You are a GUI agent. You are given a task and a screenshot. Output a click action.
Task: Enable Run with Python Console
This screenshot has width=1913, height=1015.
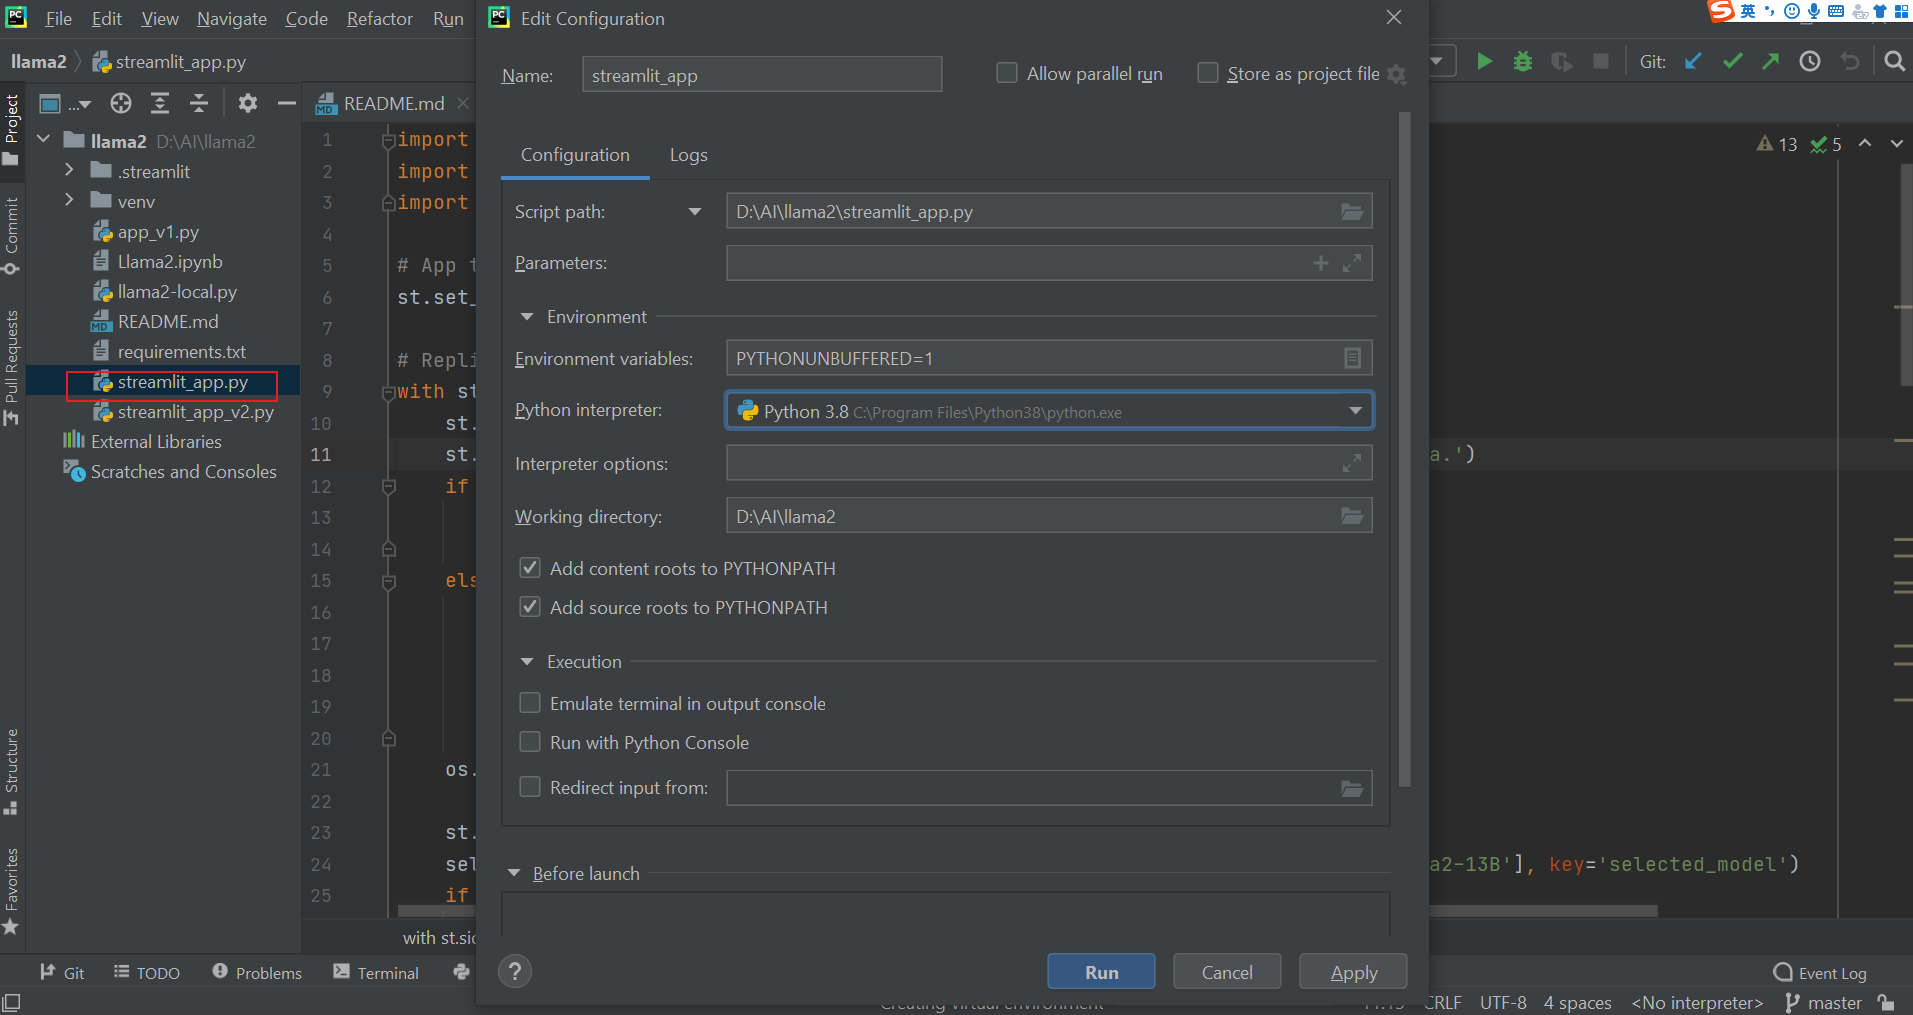530,742
